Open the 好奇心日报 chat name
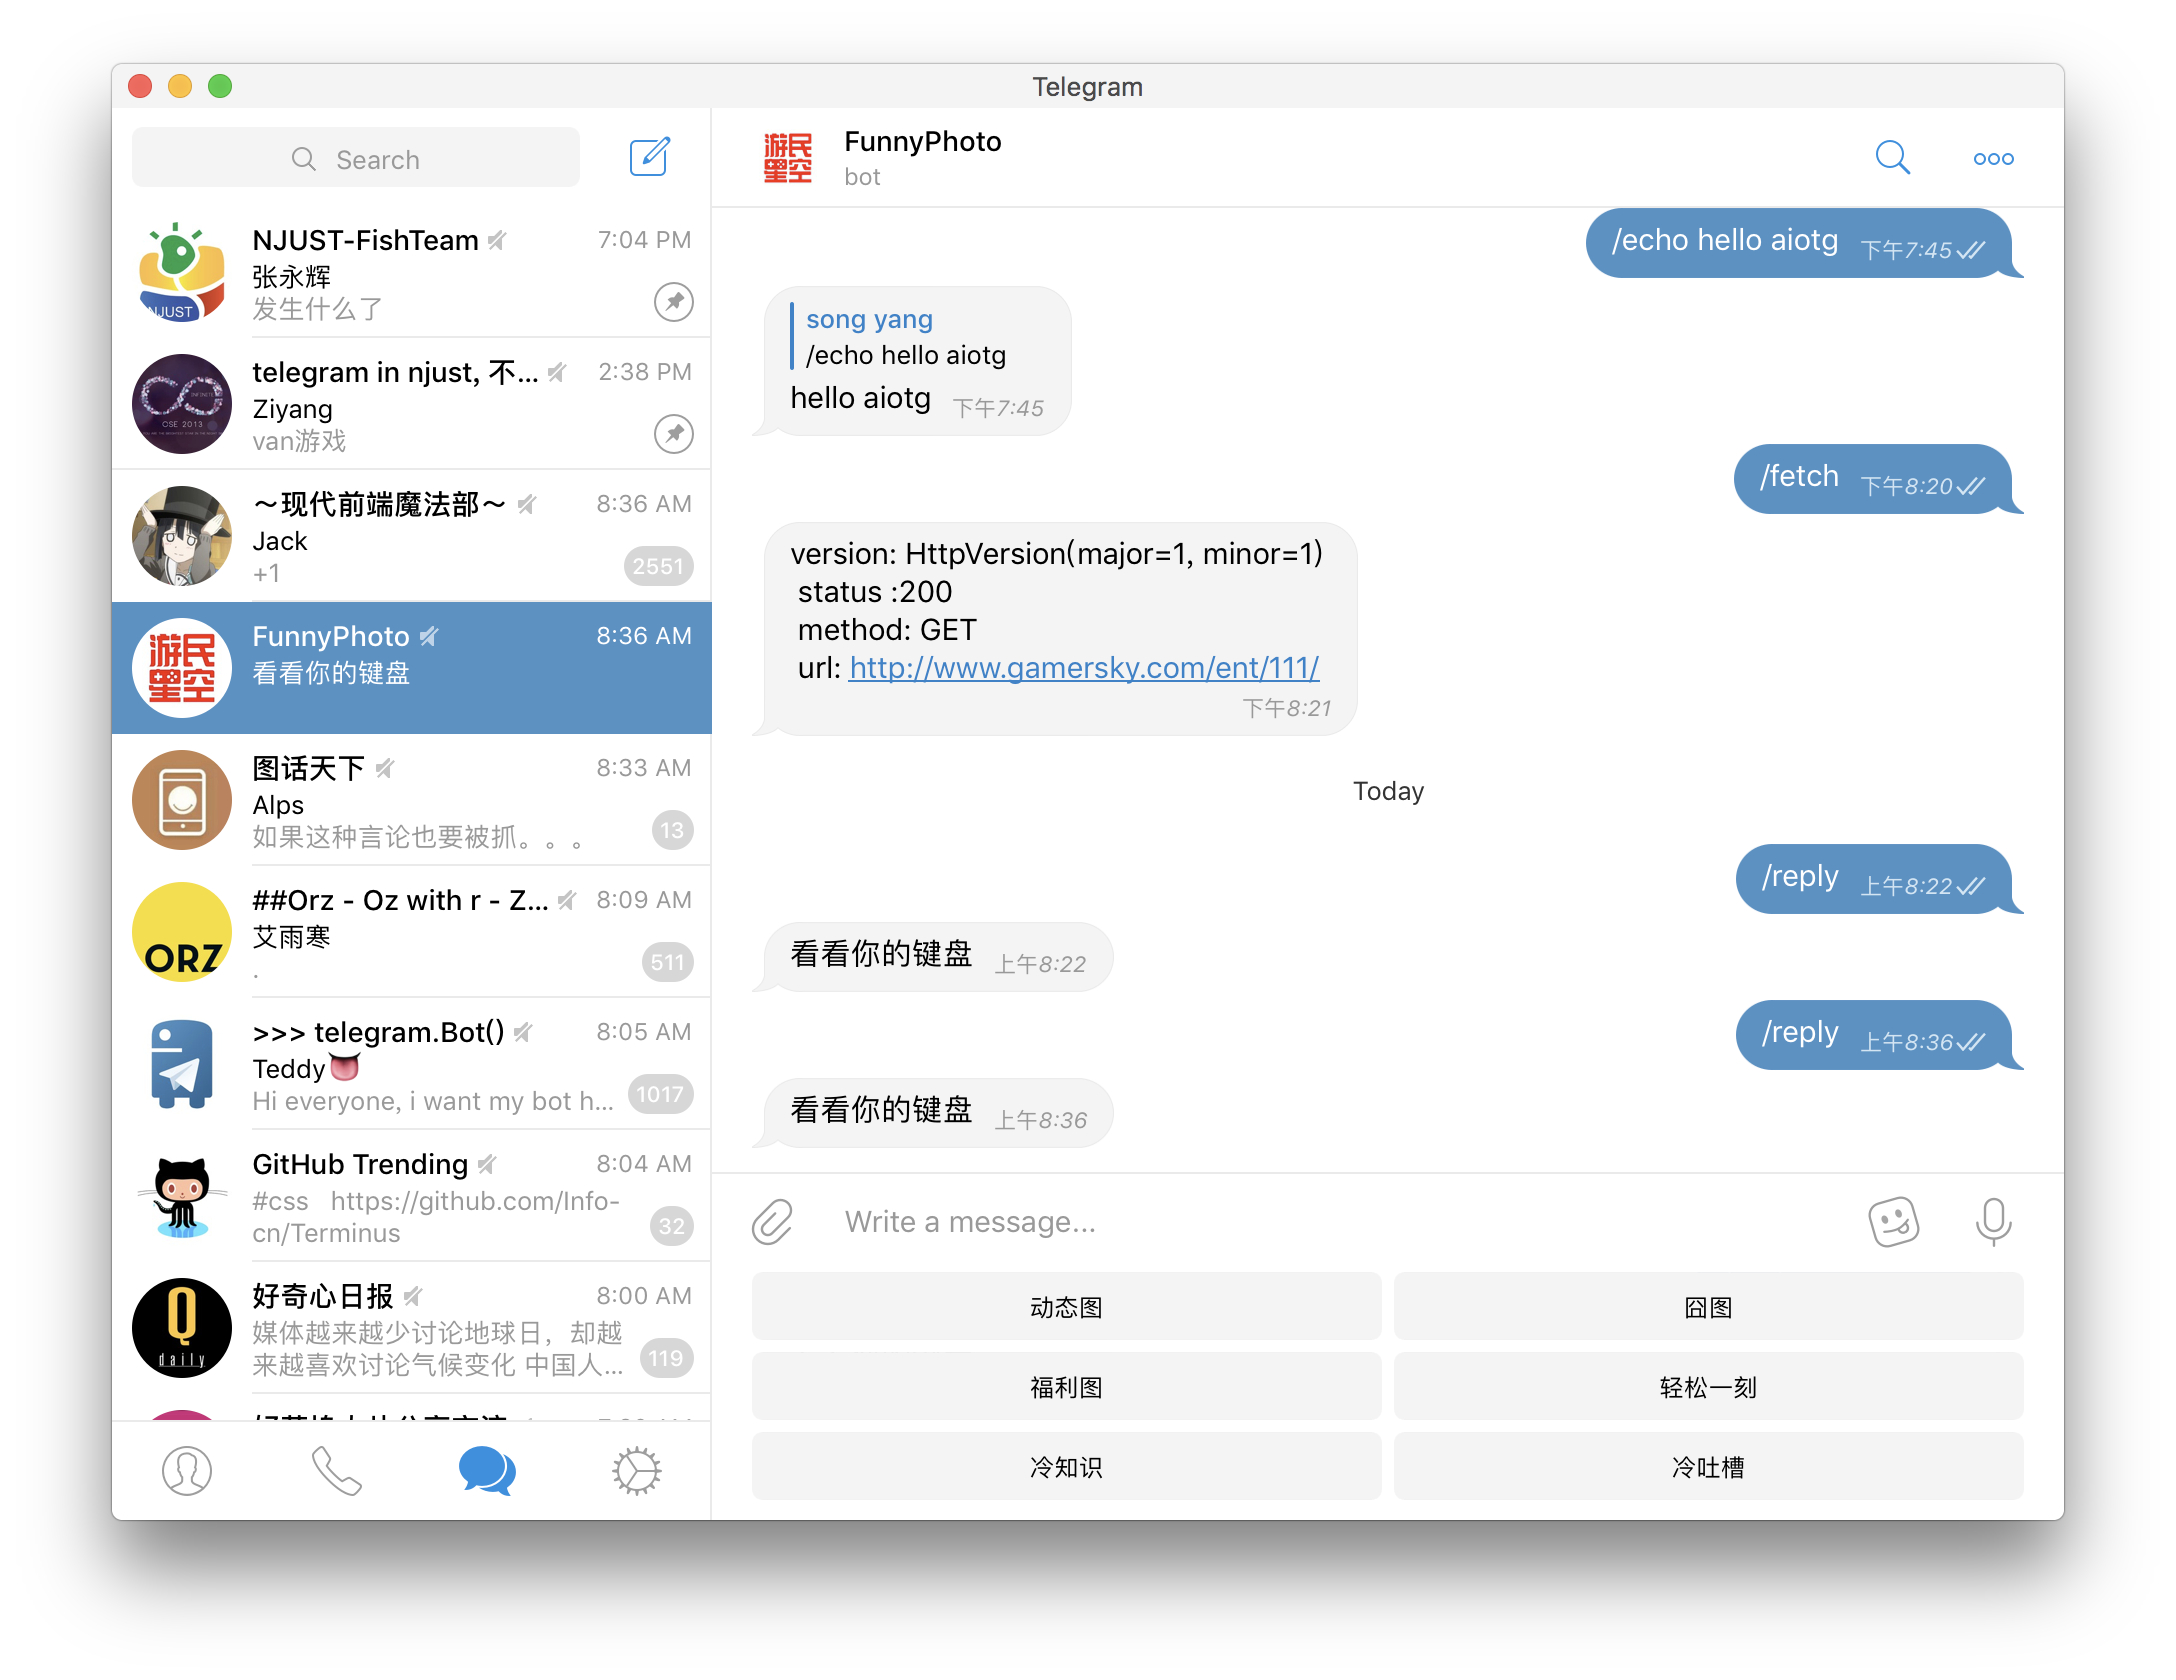Image resolution: width=2176 pixels, height=1680 pixels. 322,1296
